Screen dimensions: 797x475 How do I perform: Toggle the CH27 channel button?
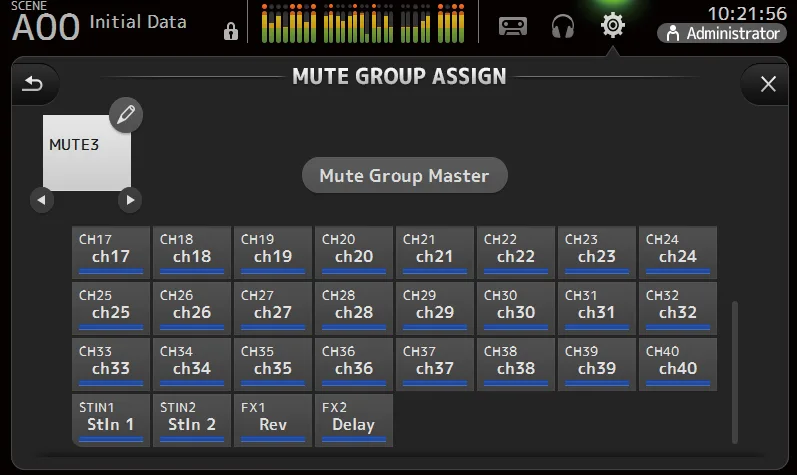click(273, 308)
